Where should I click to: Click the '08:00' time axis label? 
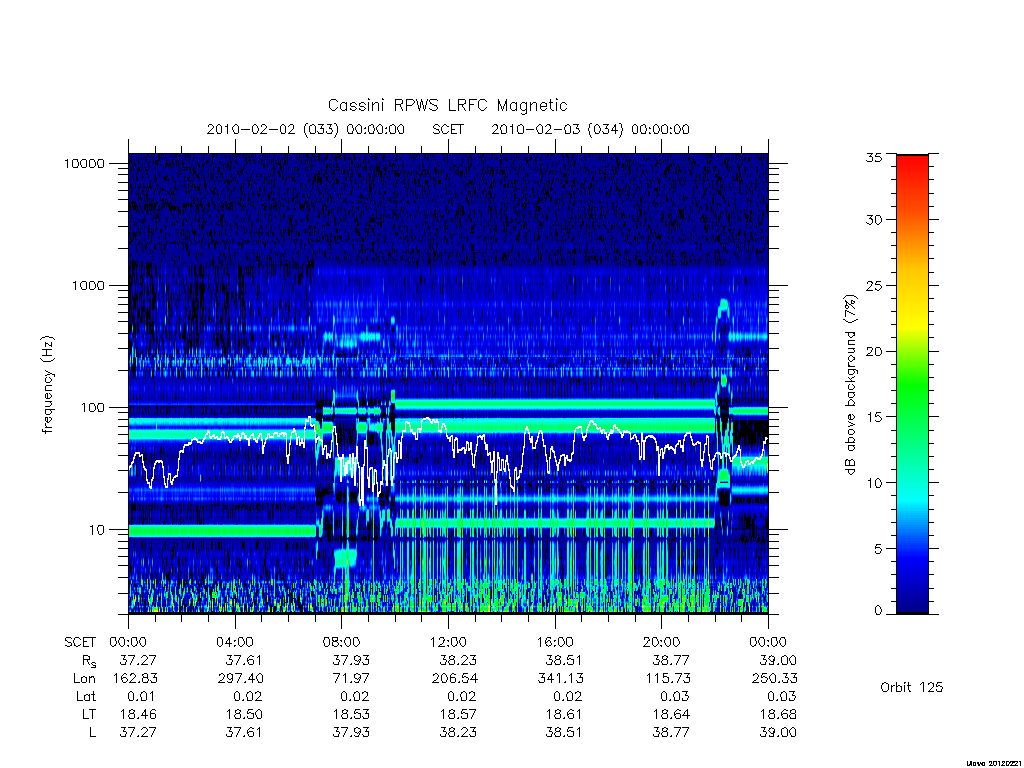pos(341,642)
